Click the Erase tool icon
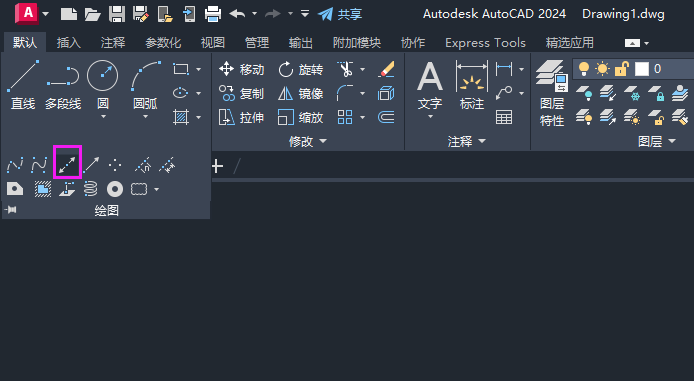This screenshot has height=381, width=694. [386, 69]
